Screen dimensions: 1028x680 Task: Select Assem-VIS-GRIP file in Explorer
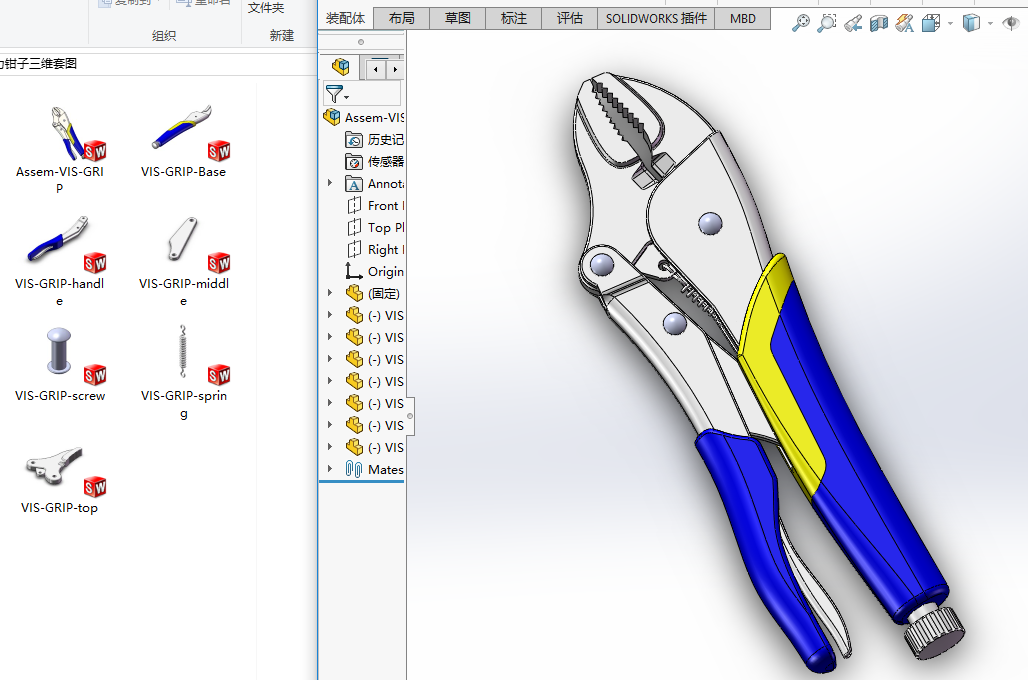click(60, 150)
